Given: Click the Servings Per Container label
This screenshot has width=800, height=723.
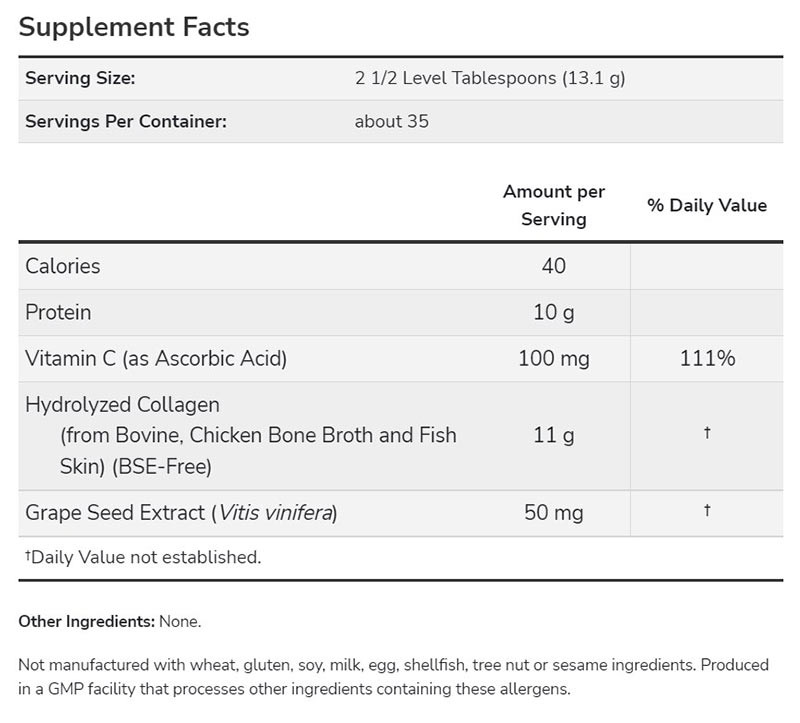Looking at the screenshot, I should pyautogui.click(x=126, y=122).
